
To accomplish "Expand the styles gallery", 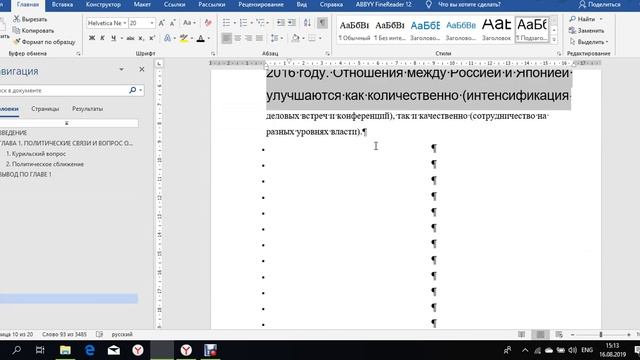I will coord(554,39).
